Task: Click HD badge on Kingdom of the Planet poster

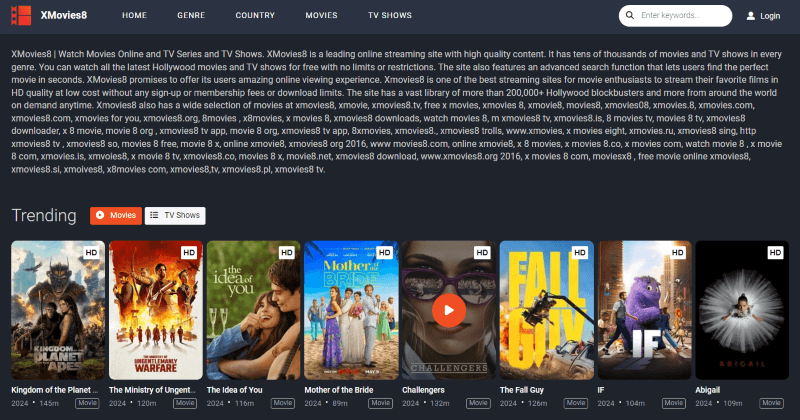Action: pyautogui.click(x=91, y=252)
